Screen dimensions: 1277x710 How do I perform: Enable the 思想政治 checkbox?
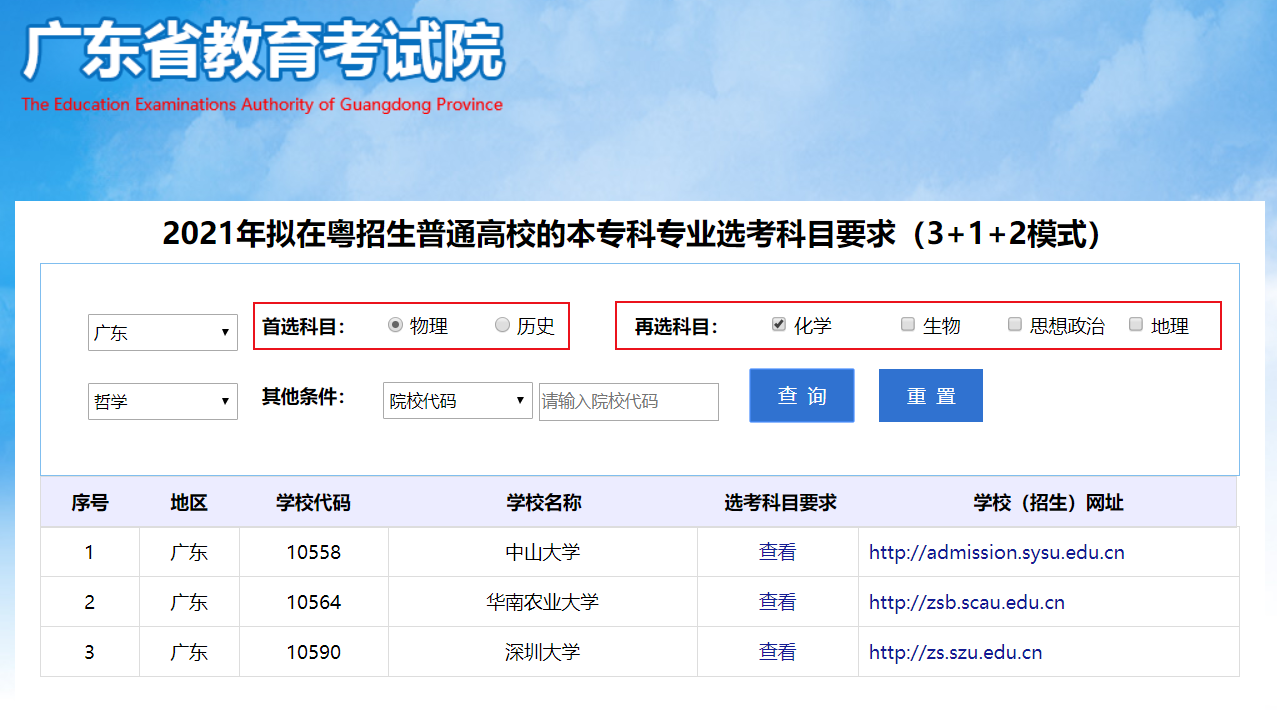pyautogui.click(x=1014, y=324)
